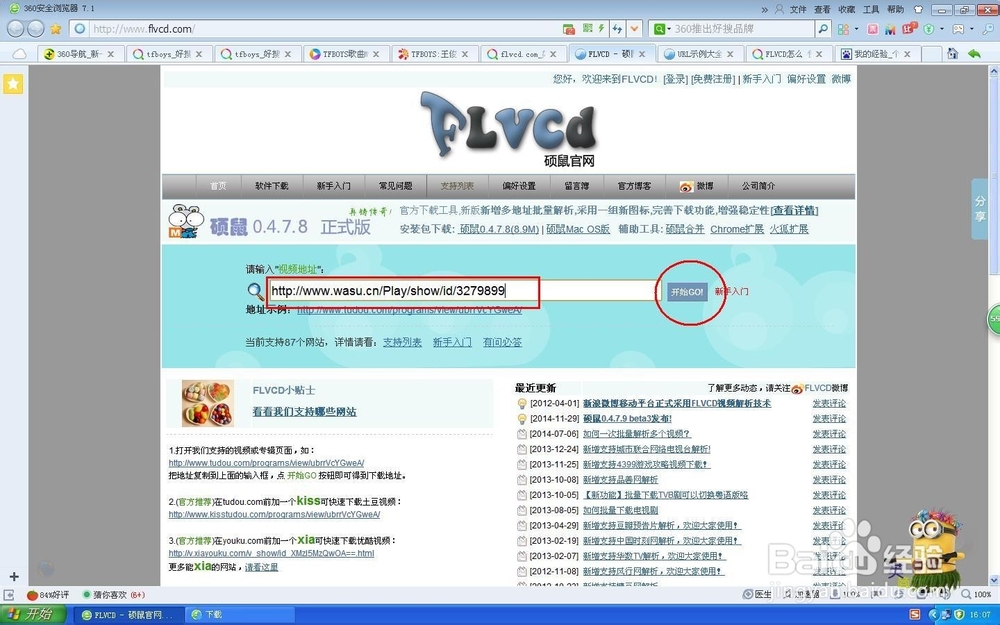Click the 开始GO! button
This screenshot has width=1000, height=625.
pos(686,291)
